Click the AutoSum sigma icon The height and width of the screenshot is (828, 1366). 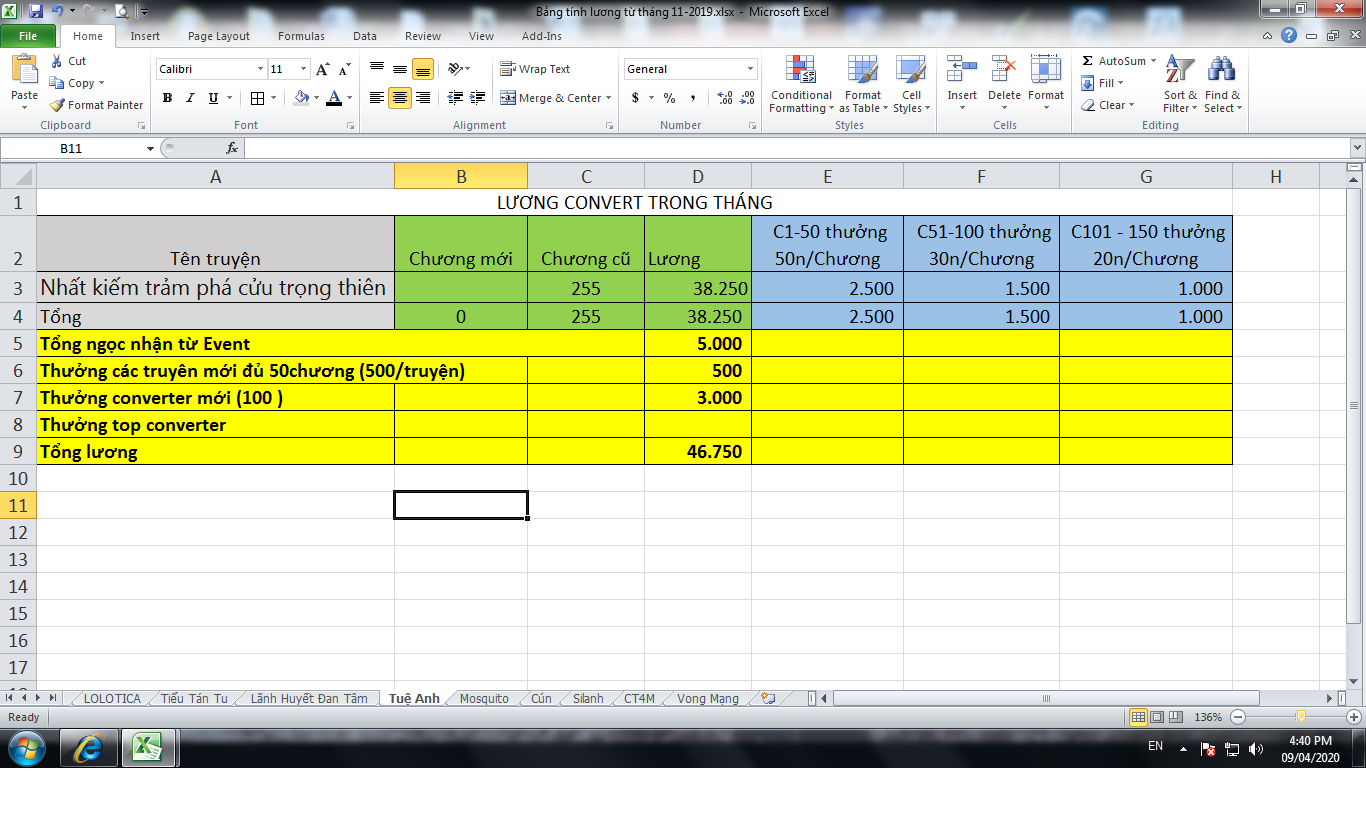click(x=1088, y=61)
